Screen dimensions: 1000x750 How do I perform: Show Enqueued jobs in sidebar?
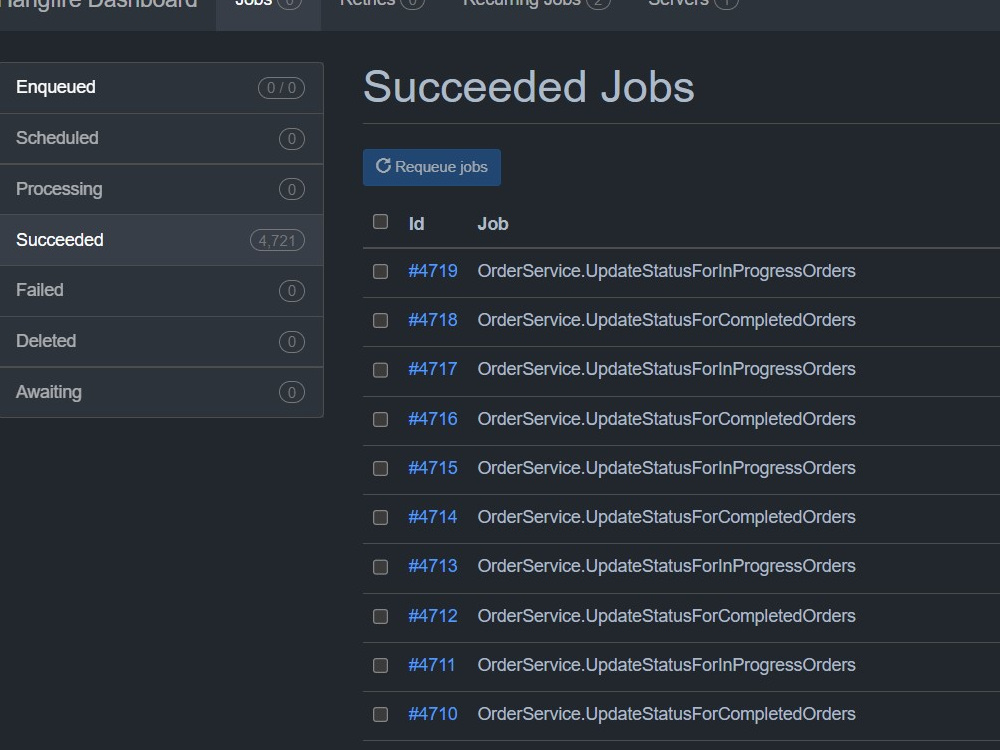click(161, 87)
